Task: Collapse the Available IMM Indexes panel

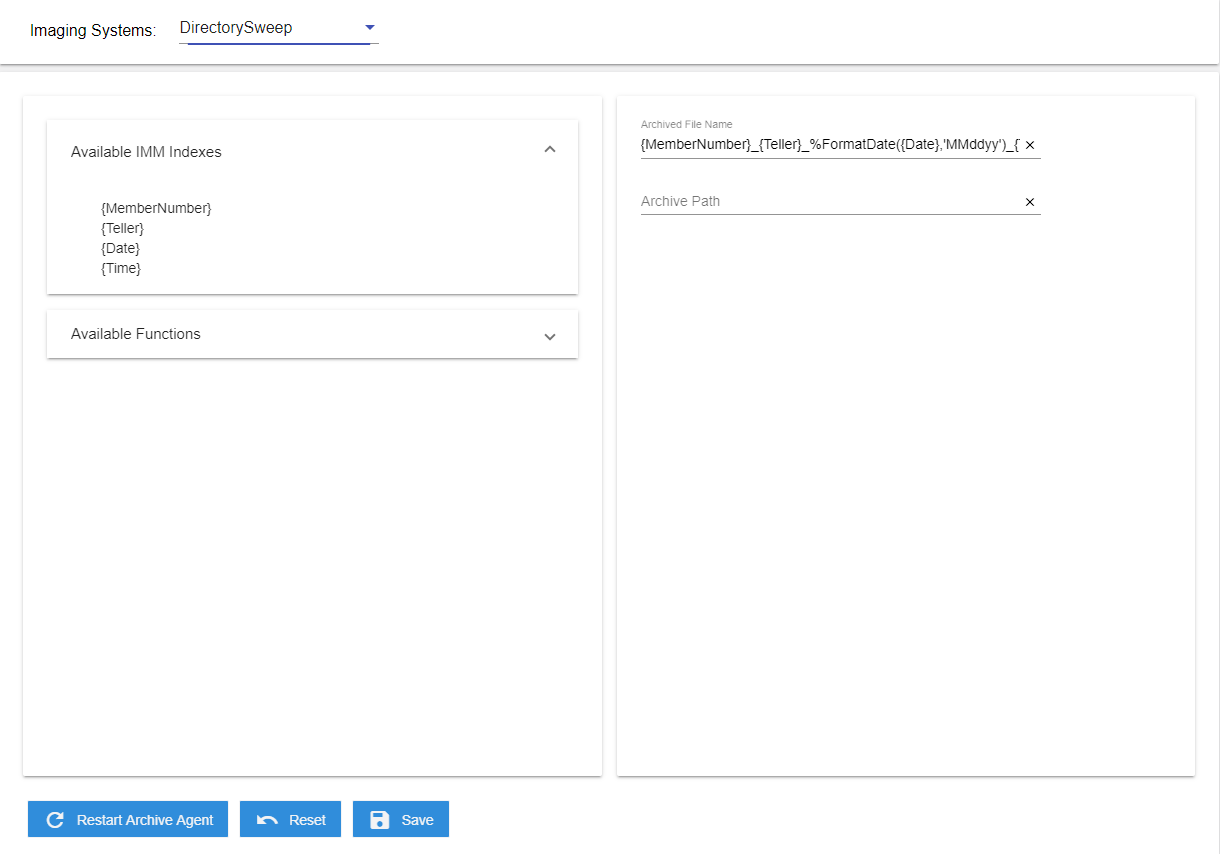Action: (x=549, y=150)
